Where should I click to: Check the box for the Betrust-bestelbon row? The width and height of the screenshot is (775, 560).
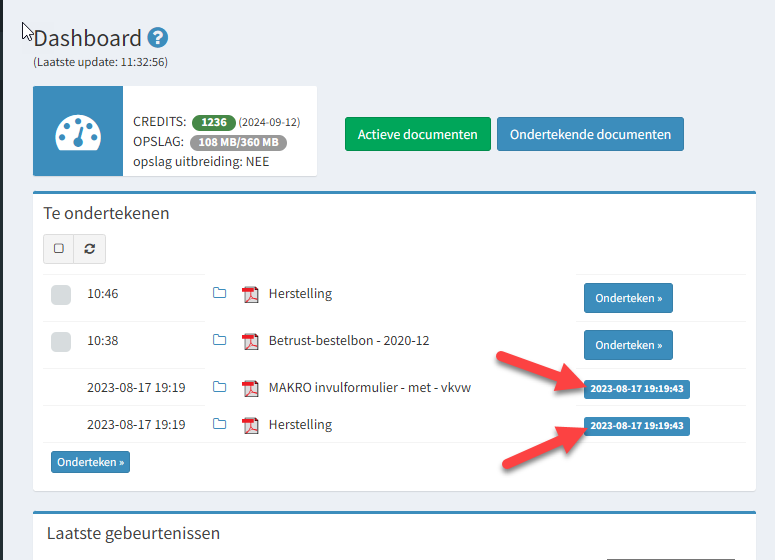[x=61, y=342]
